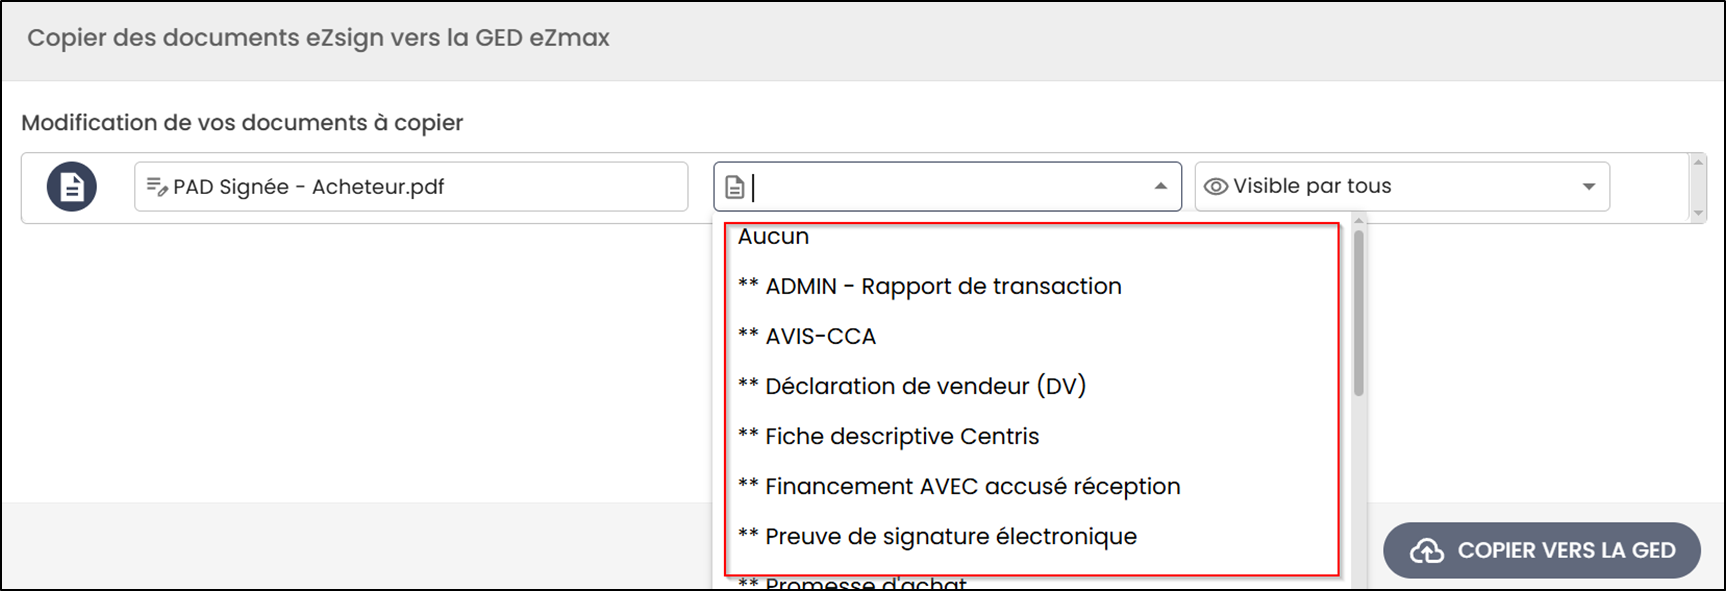The width and height of the screenshot is (1726, 591).
Task: Click the round dark document icon
Action: coord(72,187)
